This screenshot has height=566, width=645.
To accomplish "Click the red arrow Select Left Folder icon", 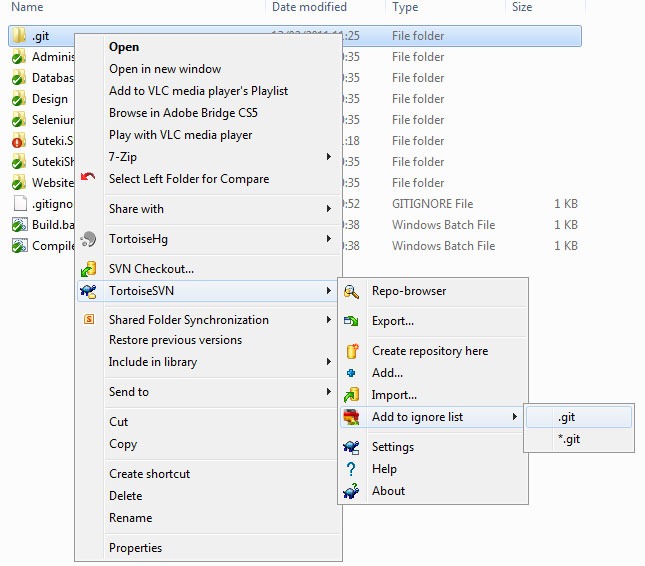I will coord(88,177).
